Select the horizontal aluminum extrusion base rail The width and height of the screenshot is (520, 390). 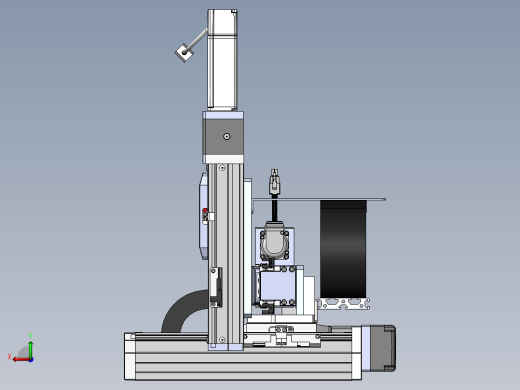point(243,356)
